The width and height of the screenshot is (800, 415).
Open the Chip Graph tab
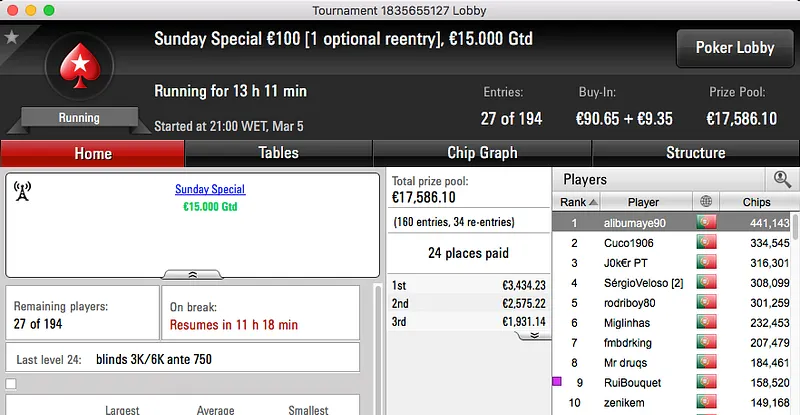pos(482,153)
